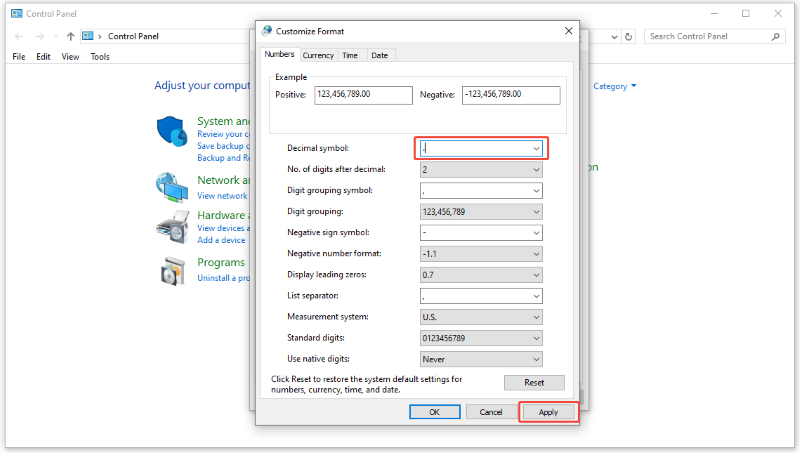Image resolution: width=800 pixels, height=453 pixels.
Task: Click the forward arrow in Control Panel
Action: coord(39,36)
